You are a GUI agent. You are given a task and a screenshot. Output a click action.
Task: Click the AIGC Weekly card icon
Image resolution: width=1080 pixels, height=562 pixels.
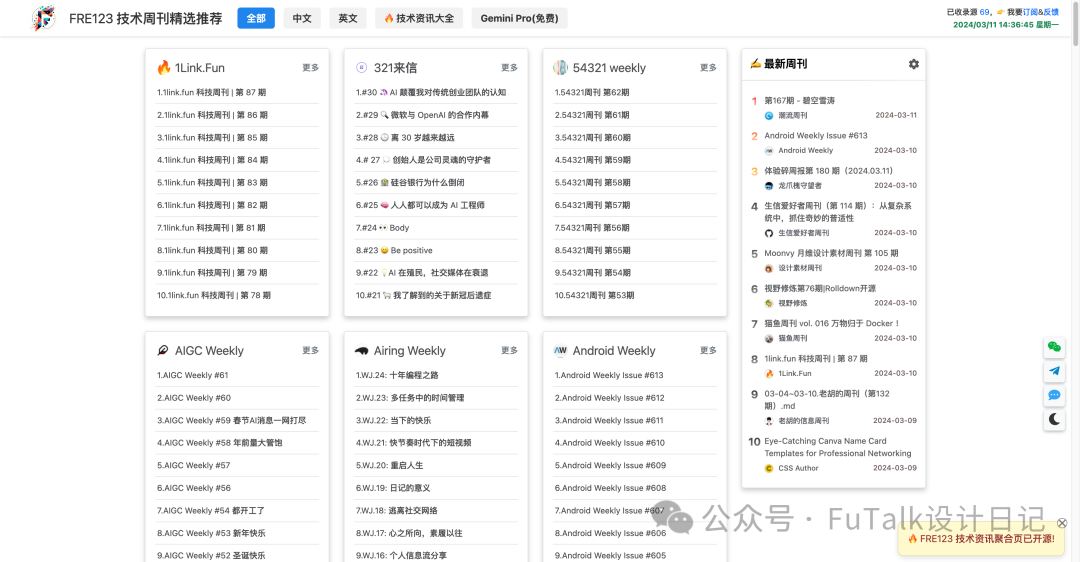click(x=163, y=351)
